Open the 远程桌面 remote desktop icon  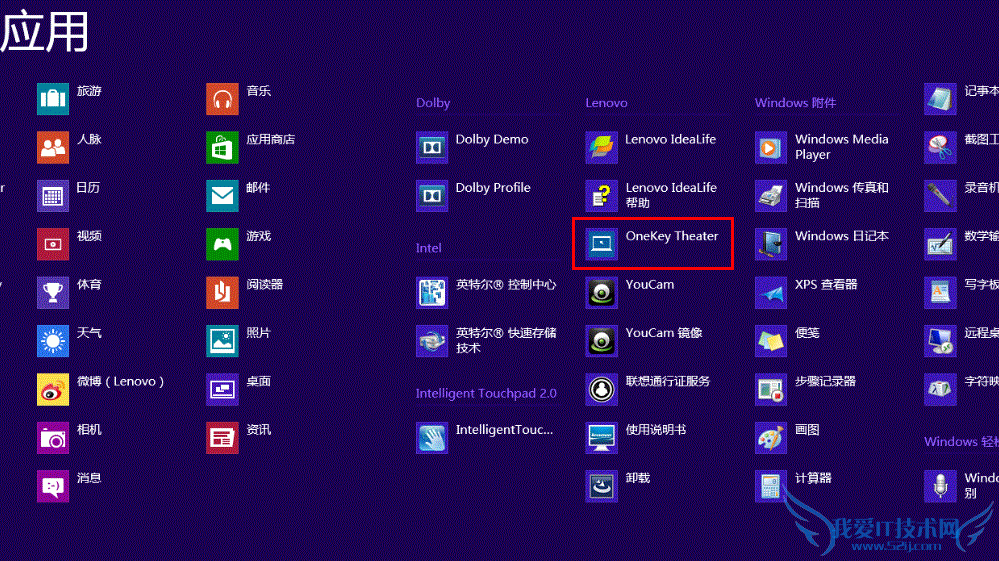click(940, 341)
